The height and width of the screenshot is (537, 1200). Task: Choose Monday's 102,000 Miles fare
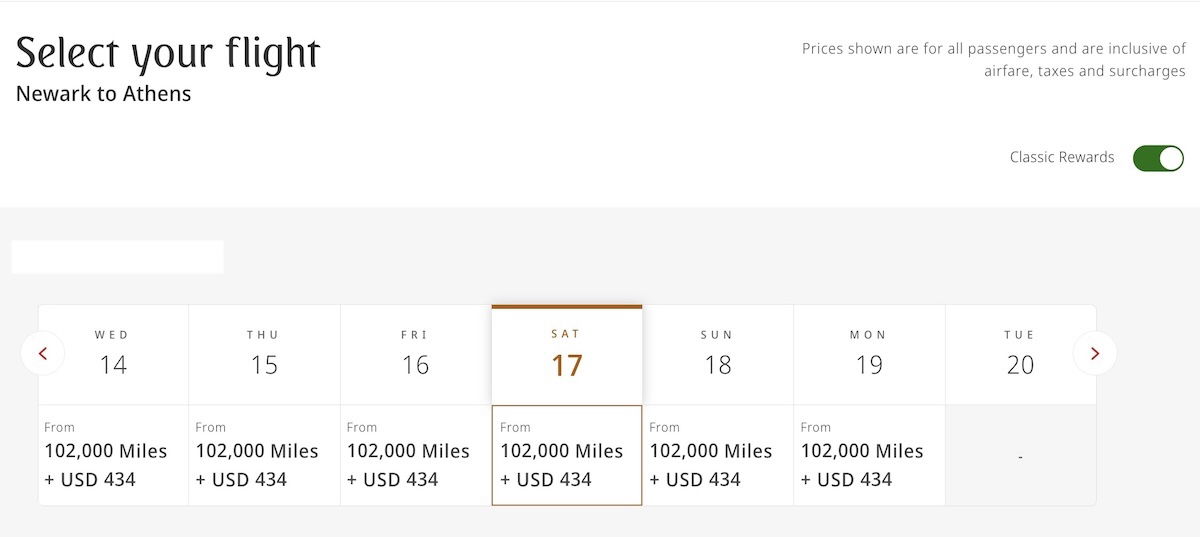869,455
